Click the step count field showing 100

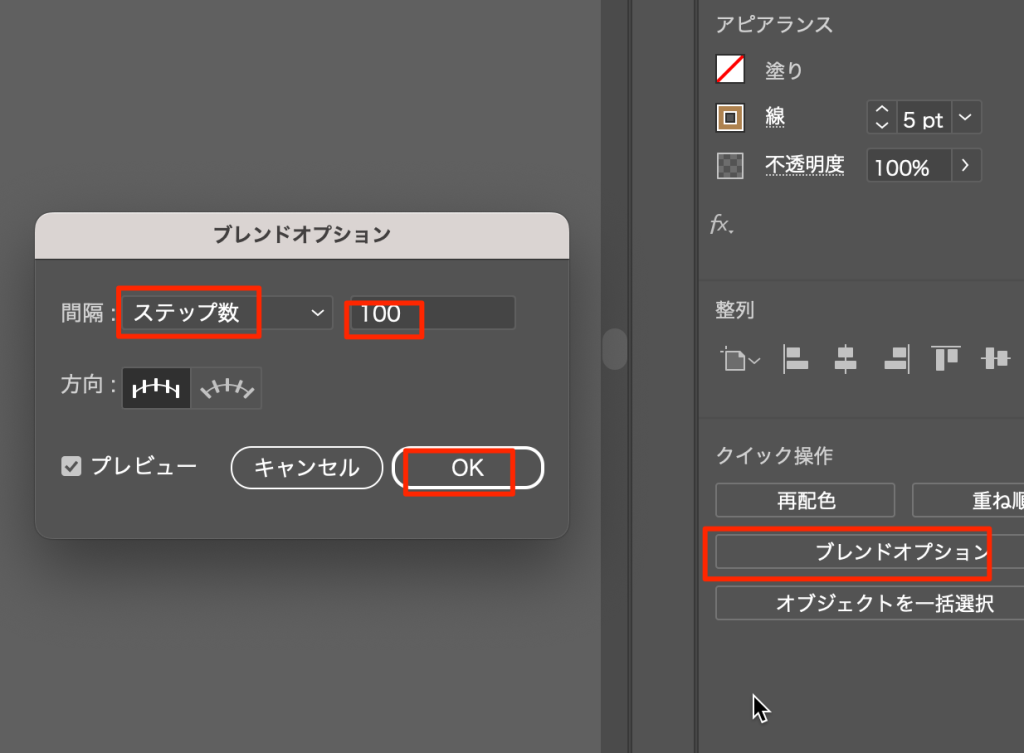pyautogui.click(x=431, y=313)
